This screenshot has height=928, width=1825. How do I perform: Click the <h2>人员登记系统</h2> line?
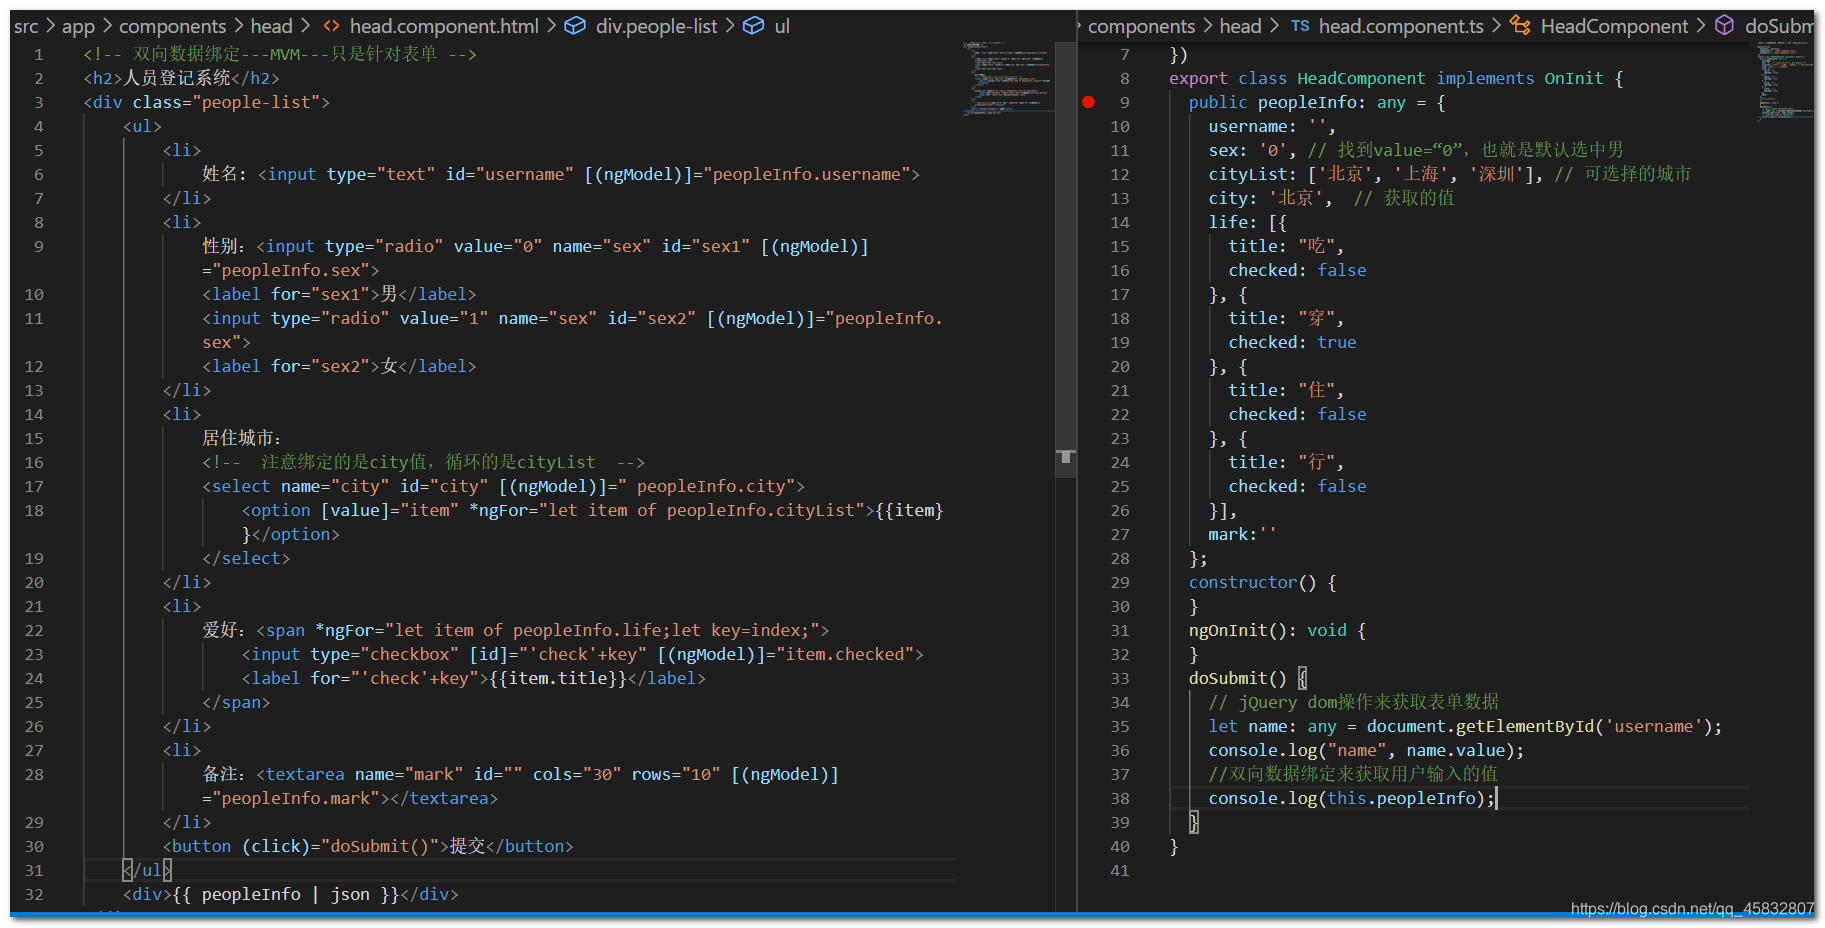coord(181,78)
